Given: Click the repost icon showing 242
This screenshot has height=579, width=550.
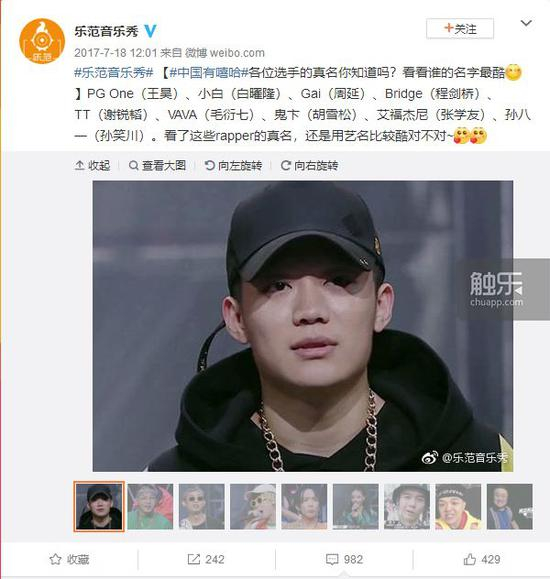Looking at the screenshot, I should pos(194,559).
